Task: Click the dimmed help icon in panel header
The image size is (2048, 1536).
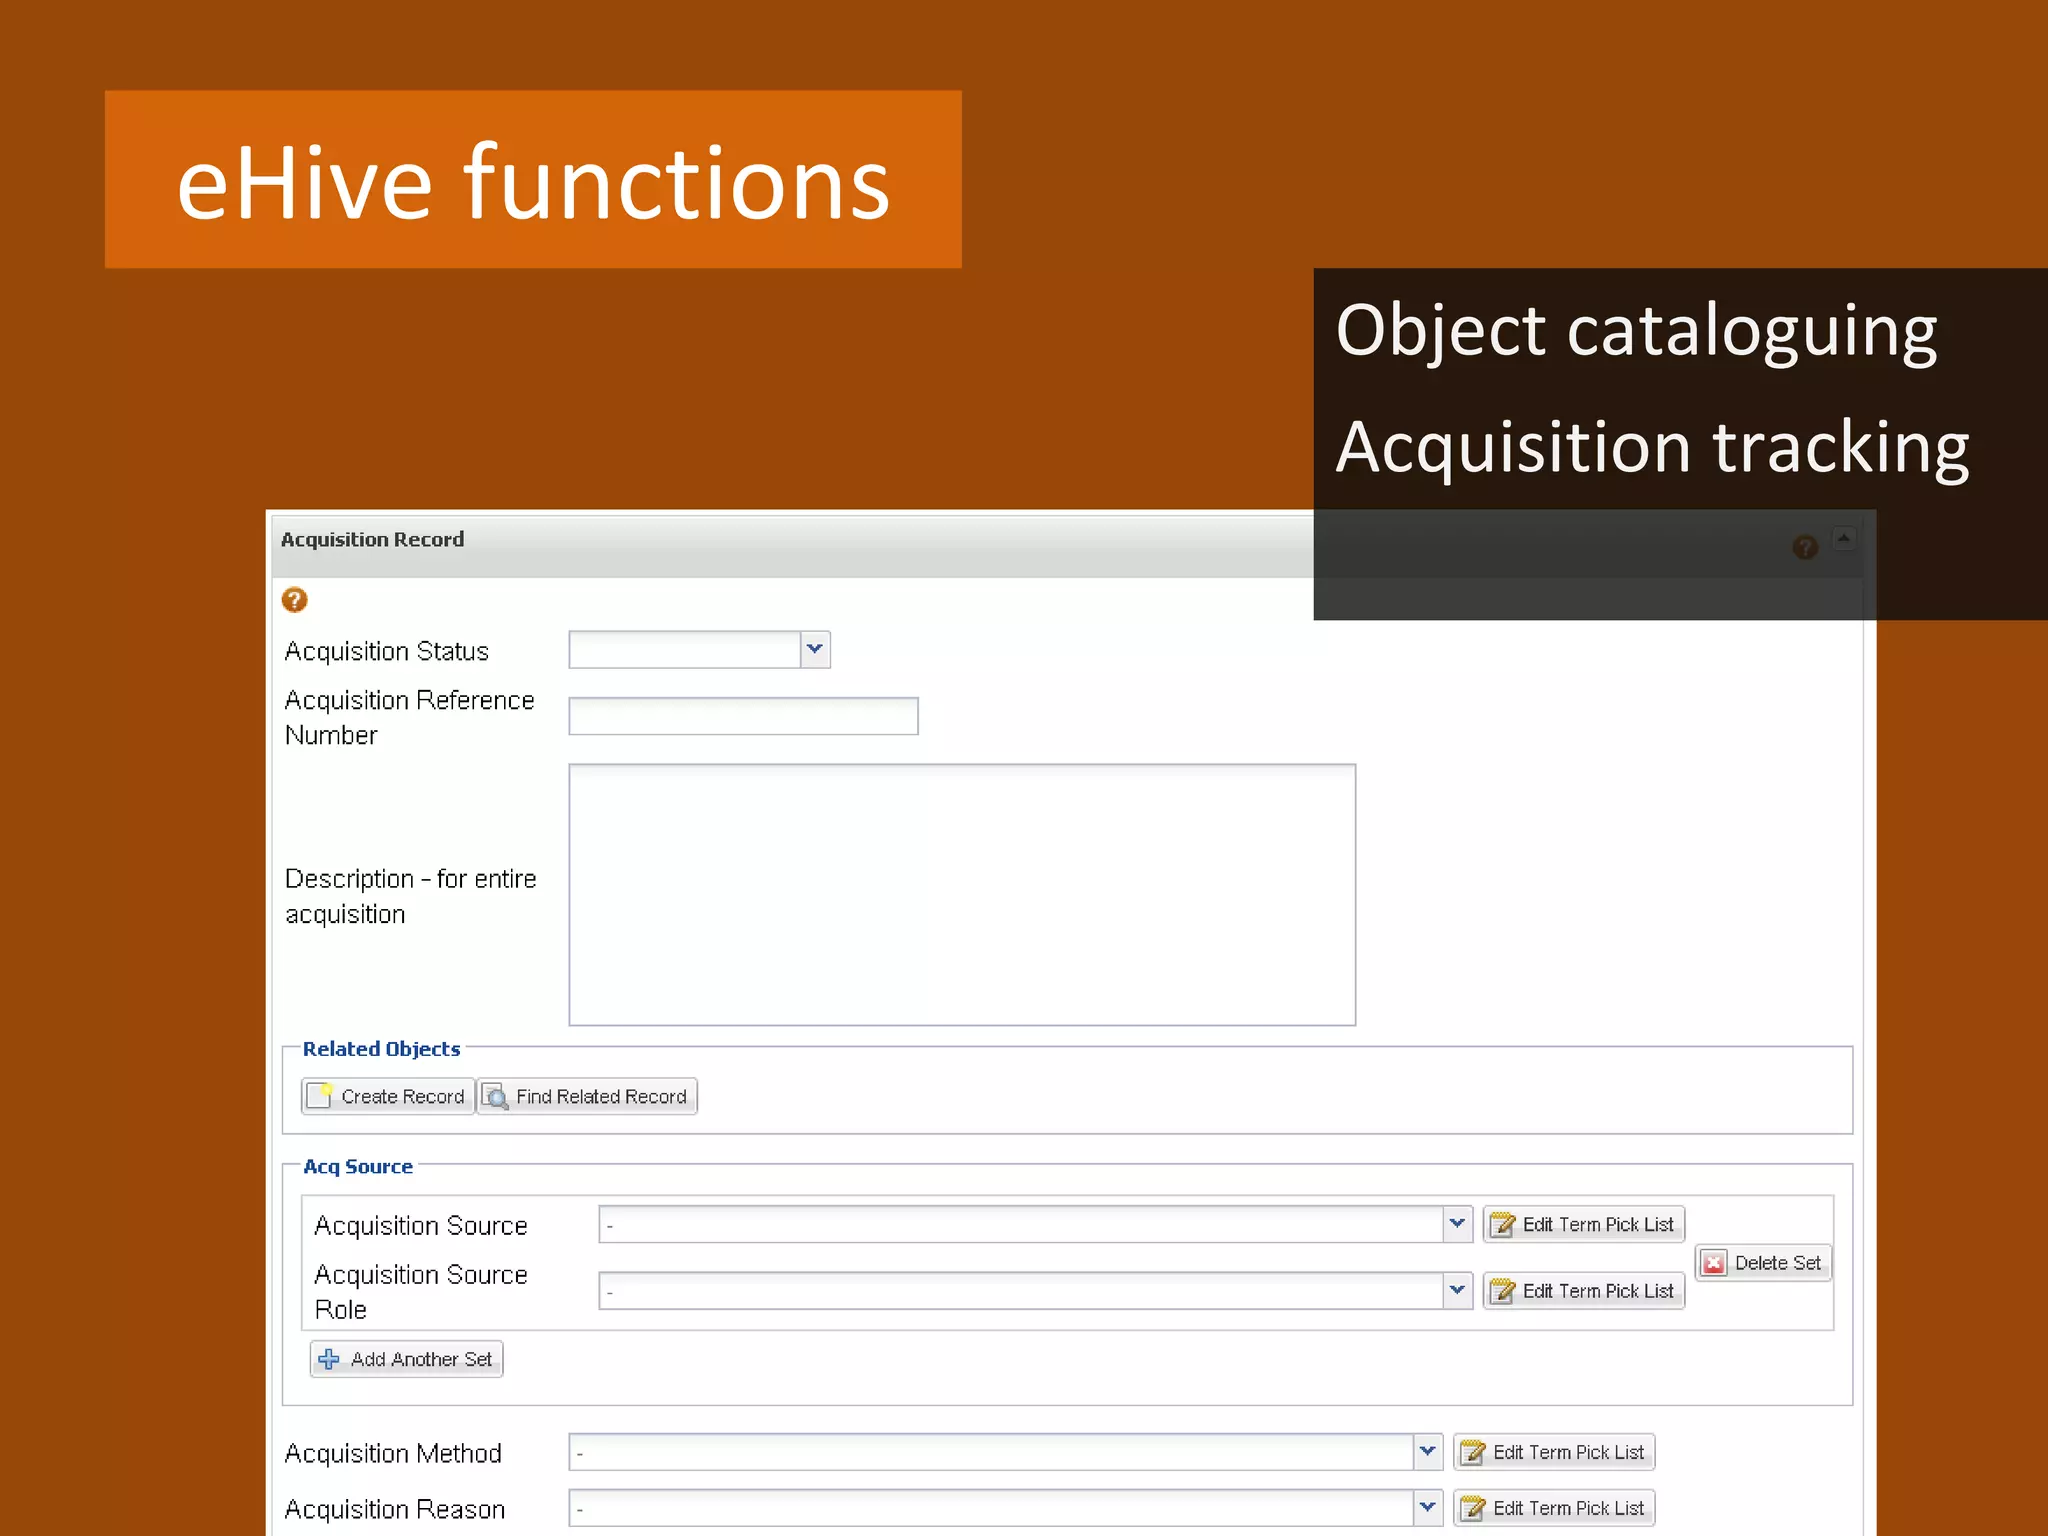Action: (1805, 547)
